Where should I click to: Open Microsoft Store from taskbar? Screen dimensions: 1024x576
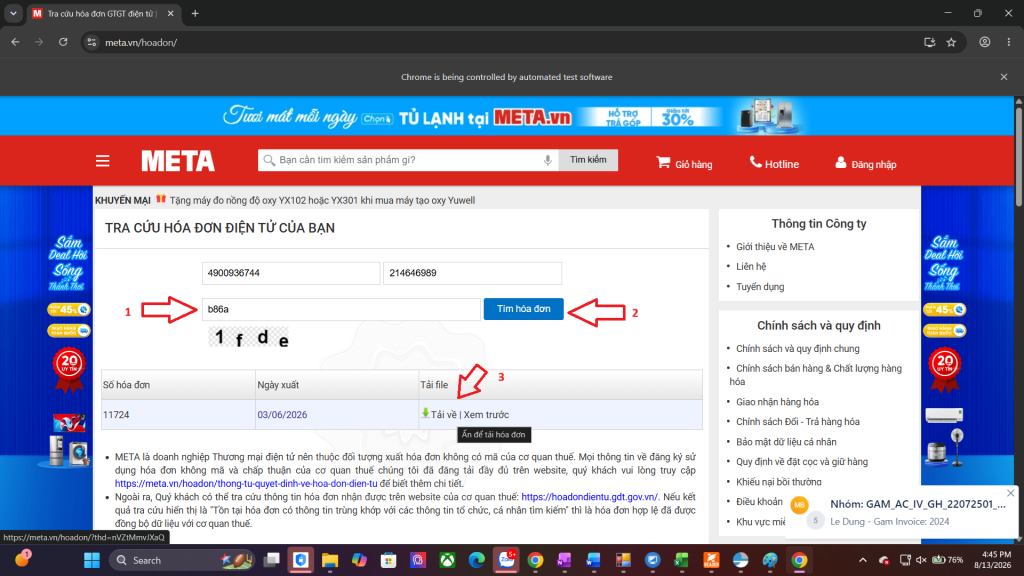389,560
